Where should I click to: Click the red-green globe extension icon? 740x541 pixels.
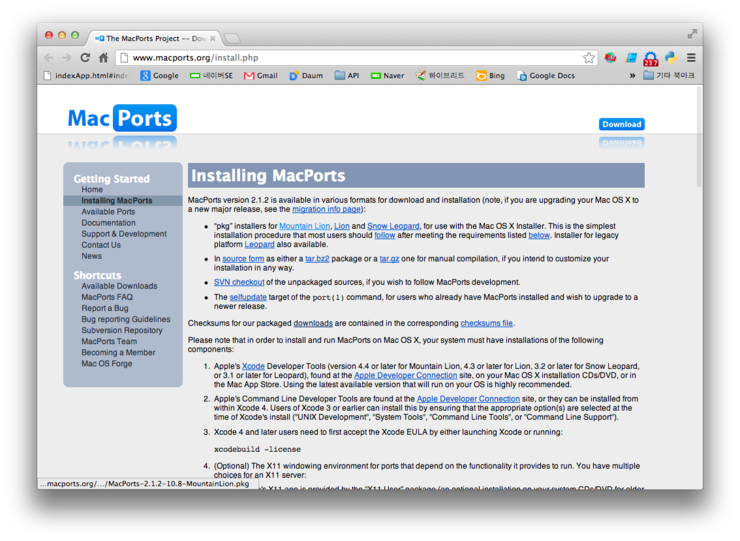pyautogui.click(x=610, y=58)
